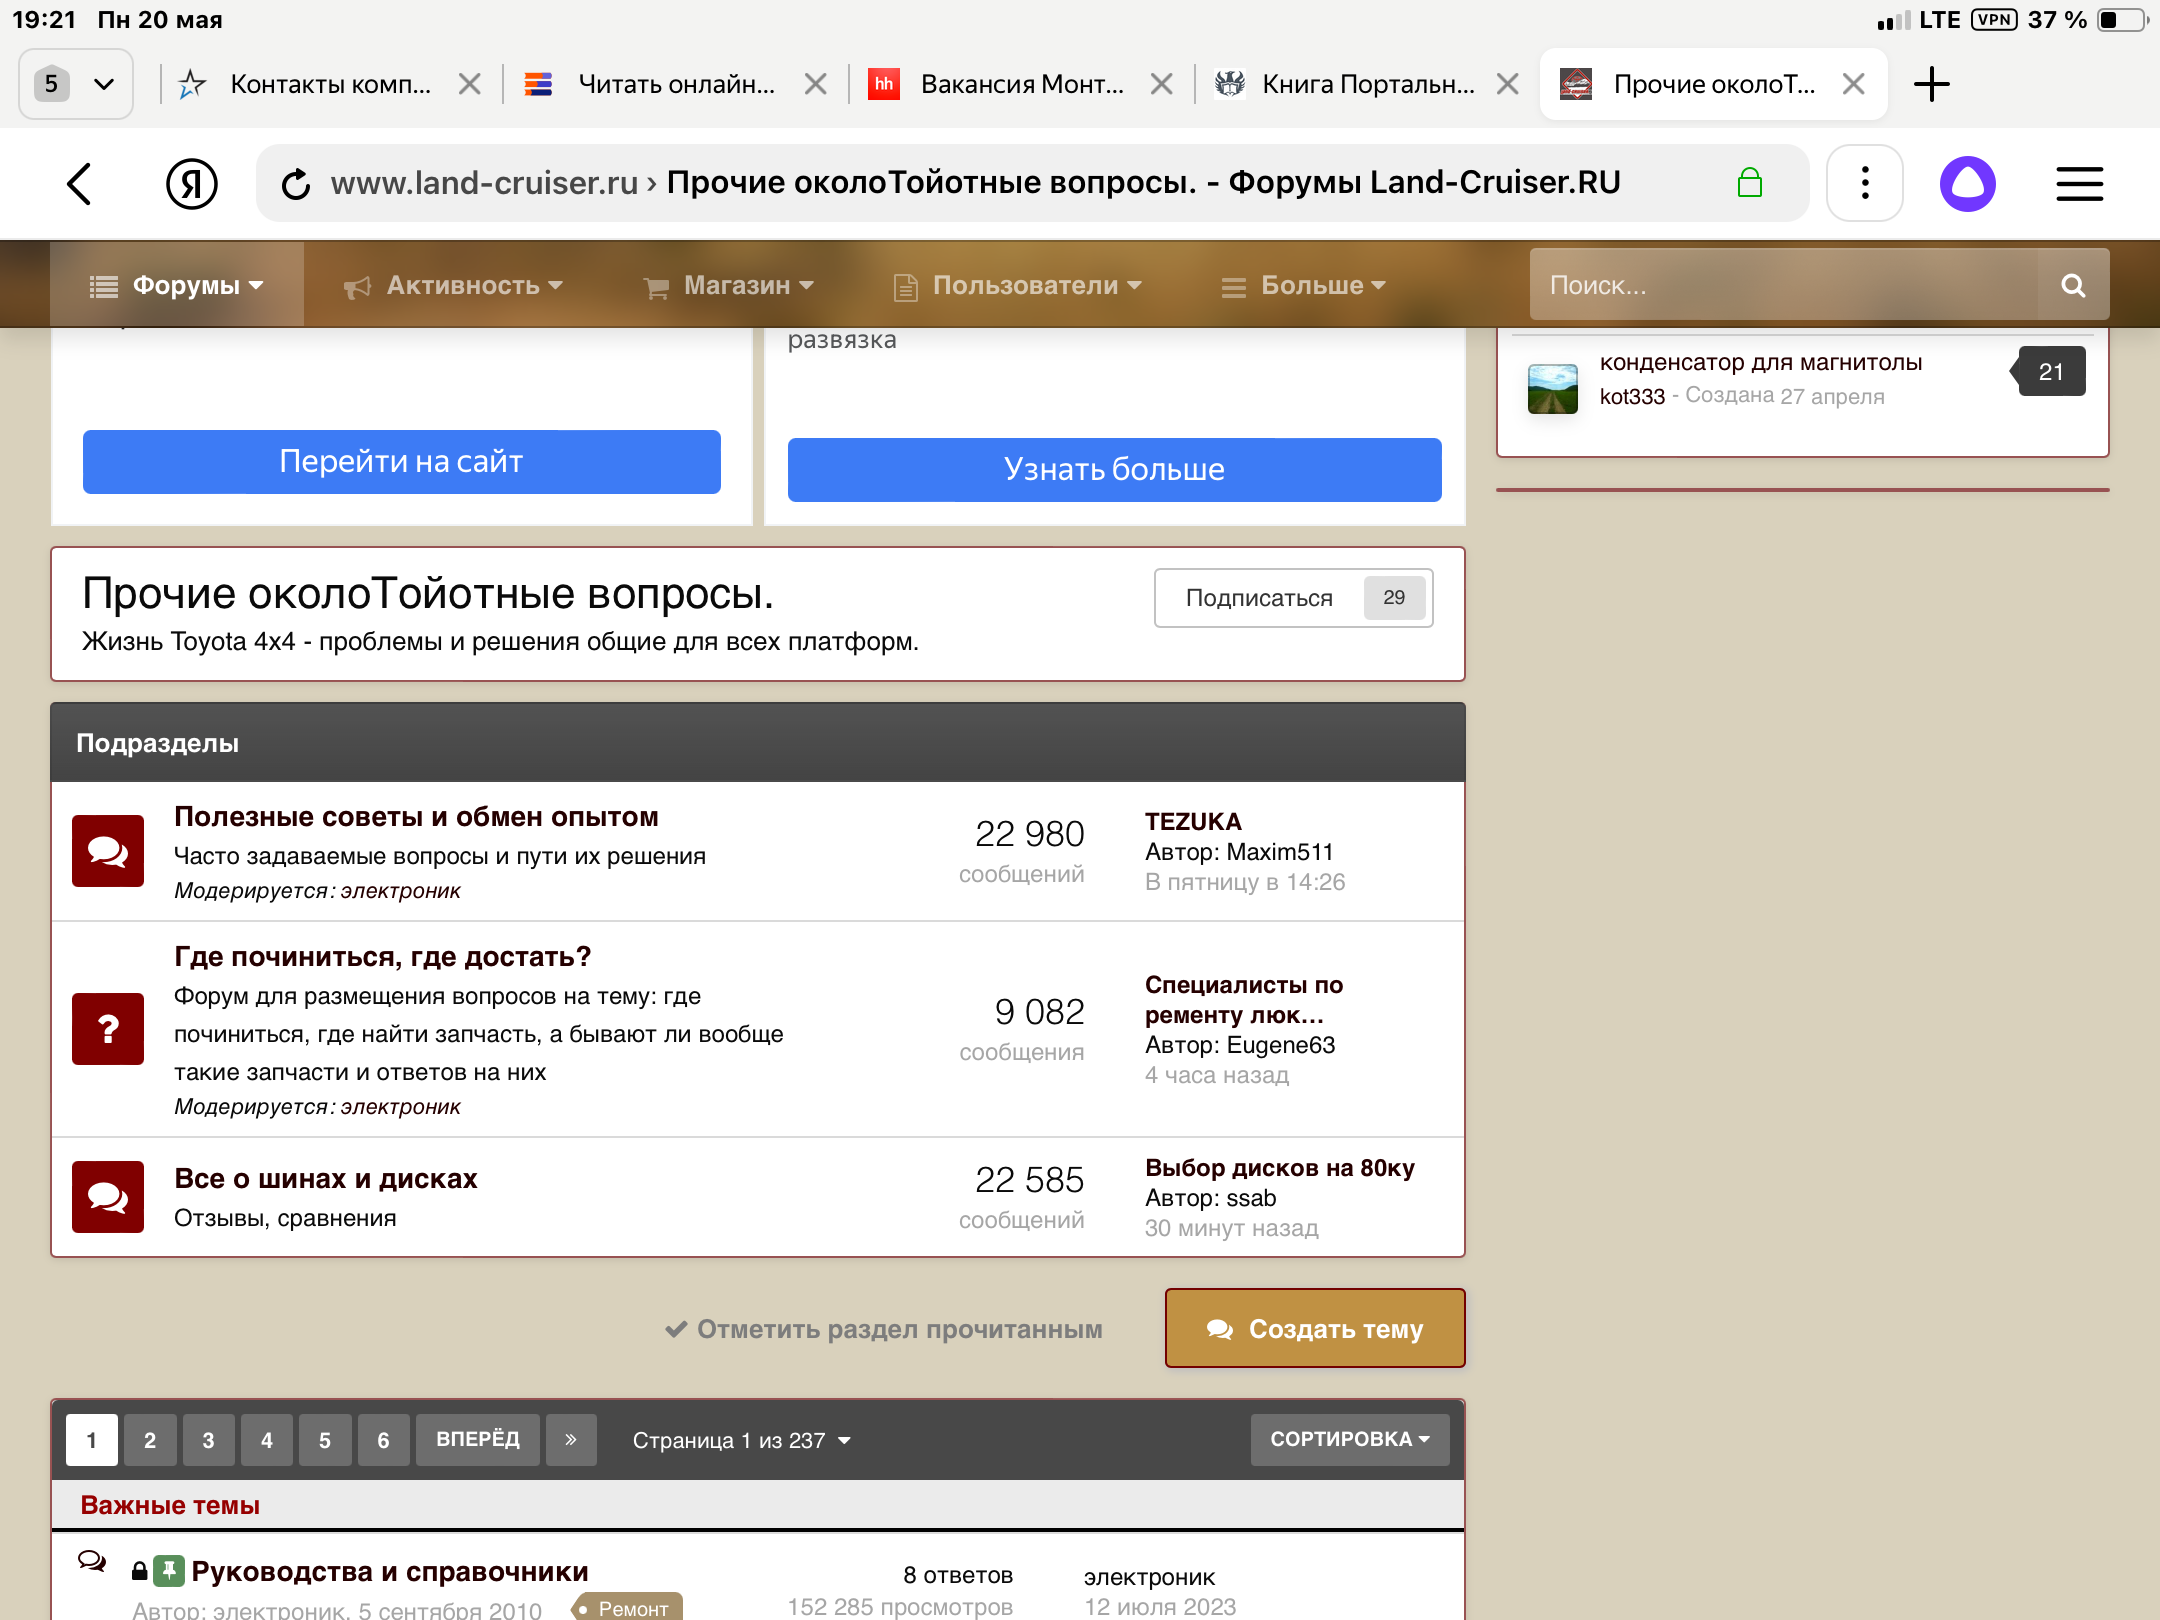
Task: Open 'Все о шинах и дисках' subforum
Action: [325, 1178]
